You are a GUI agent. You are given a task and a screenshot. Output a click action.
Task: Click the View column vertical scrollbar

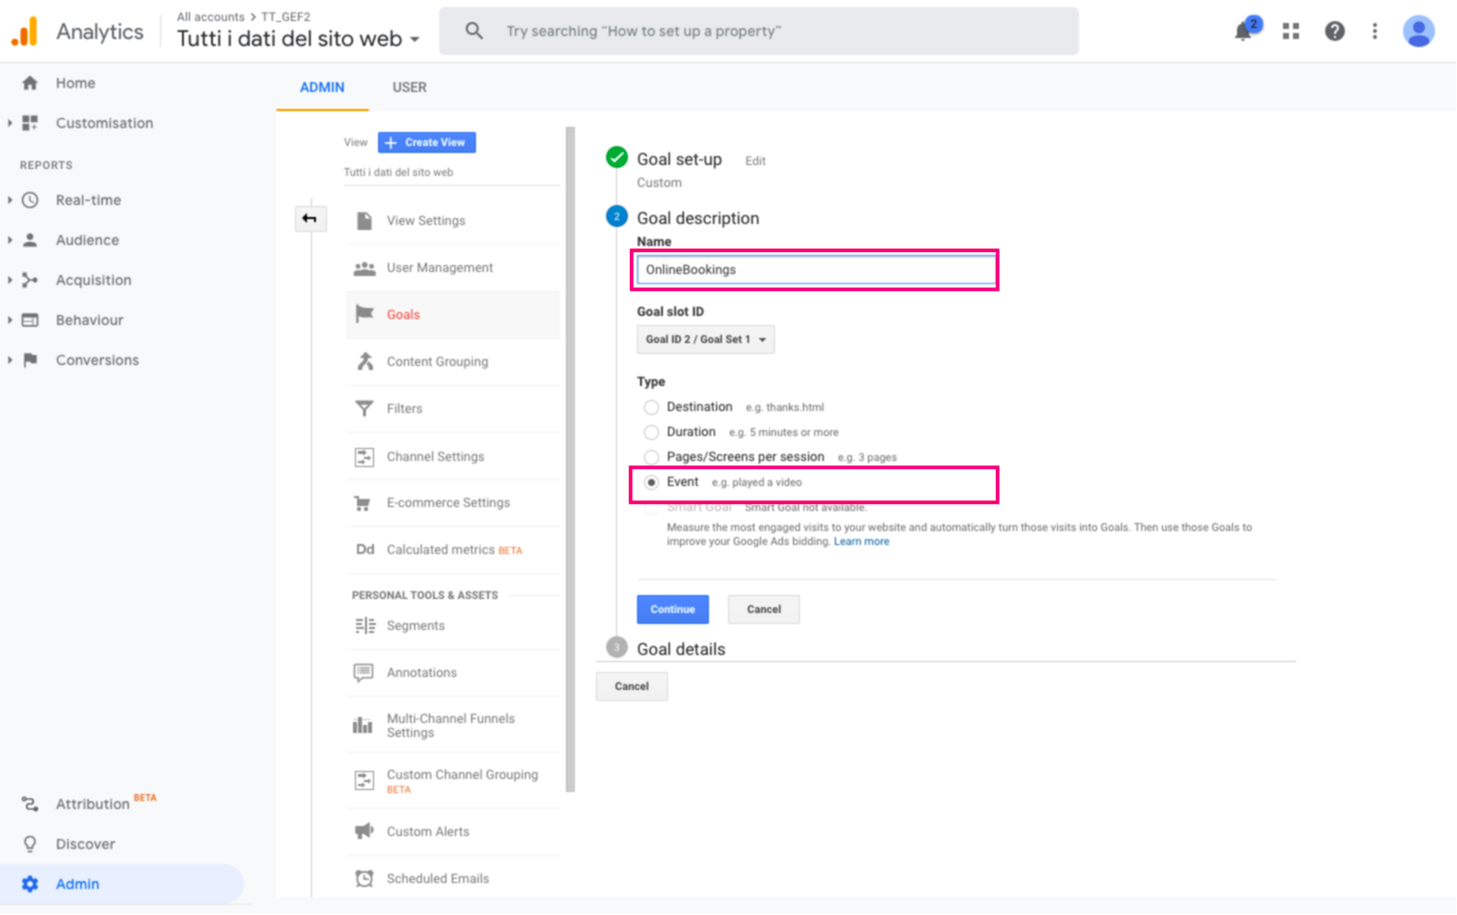571,459
